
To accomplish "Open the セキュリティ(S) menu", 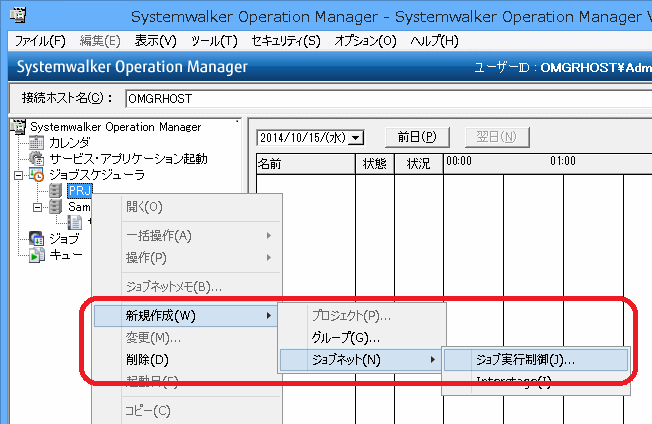I will [286, 41].
